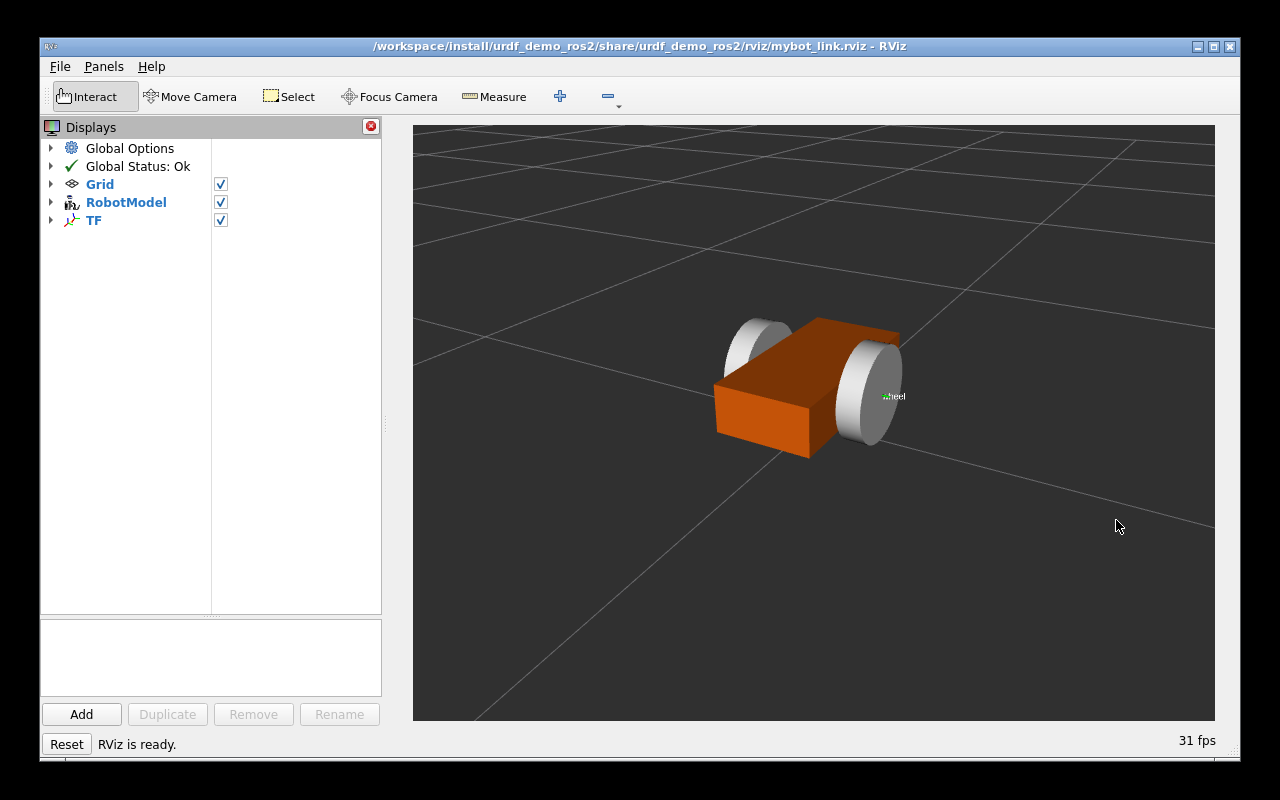1280x800 pixels.
Task: Click the RobotModel display icon
Action: pyautogui.click(x=72, y=202)
